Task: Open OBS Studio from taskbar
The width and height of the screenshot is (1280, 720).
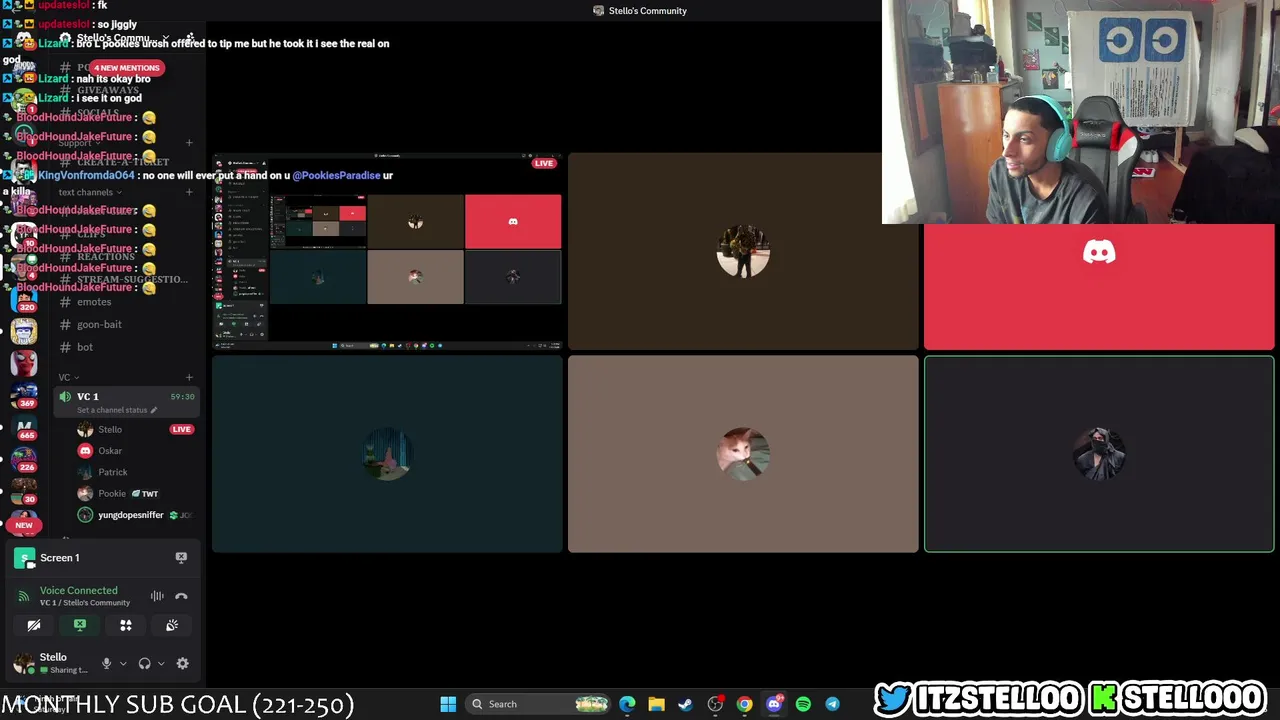Action: click(715, 704)
